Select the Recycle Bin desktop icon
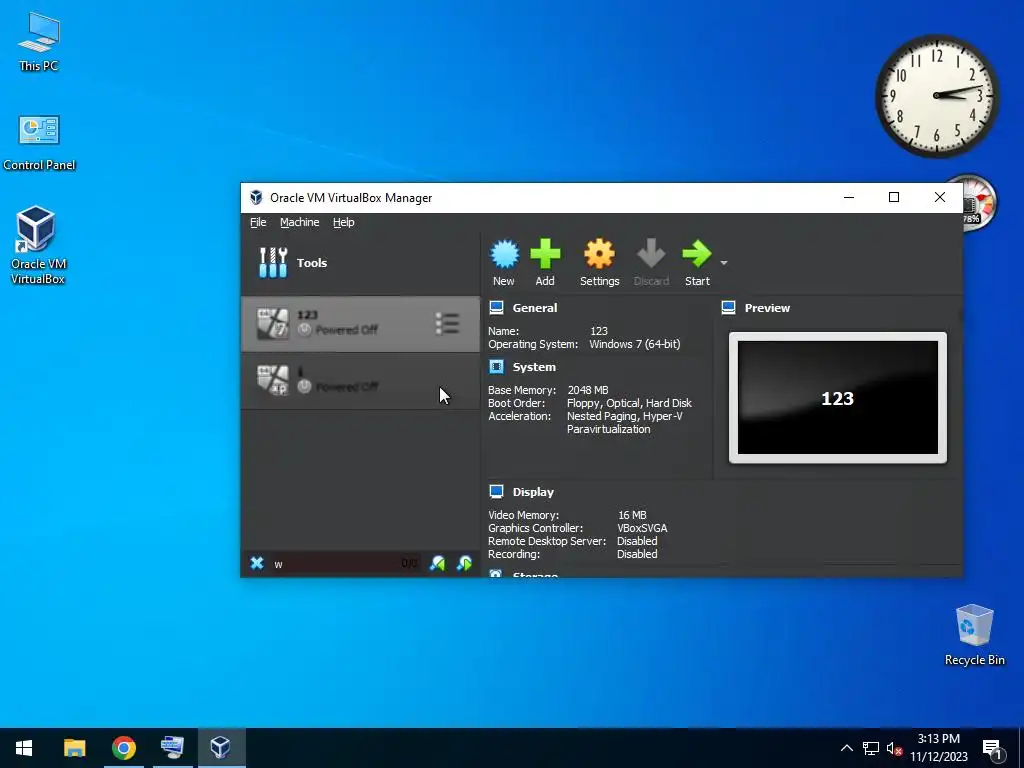This screenshot has height=768, width=1024. pyautogui.click(x=974, y=635)
